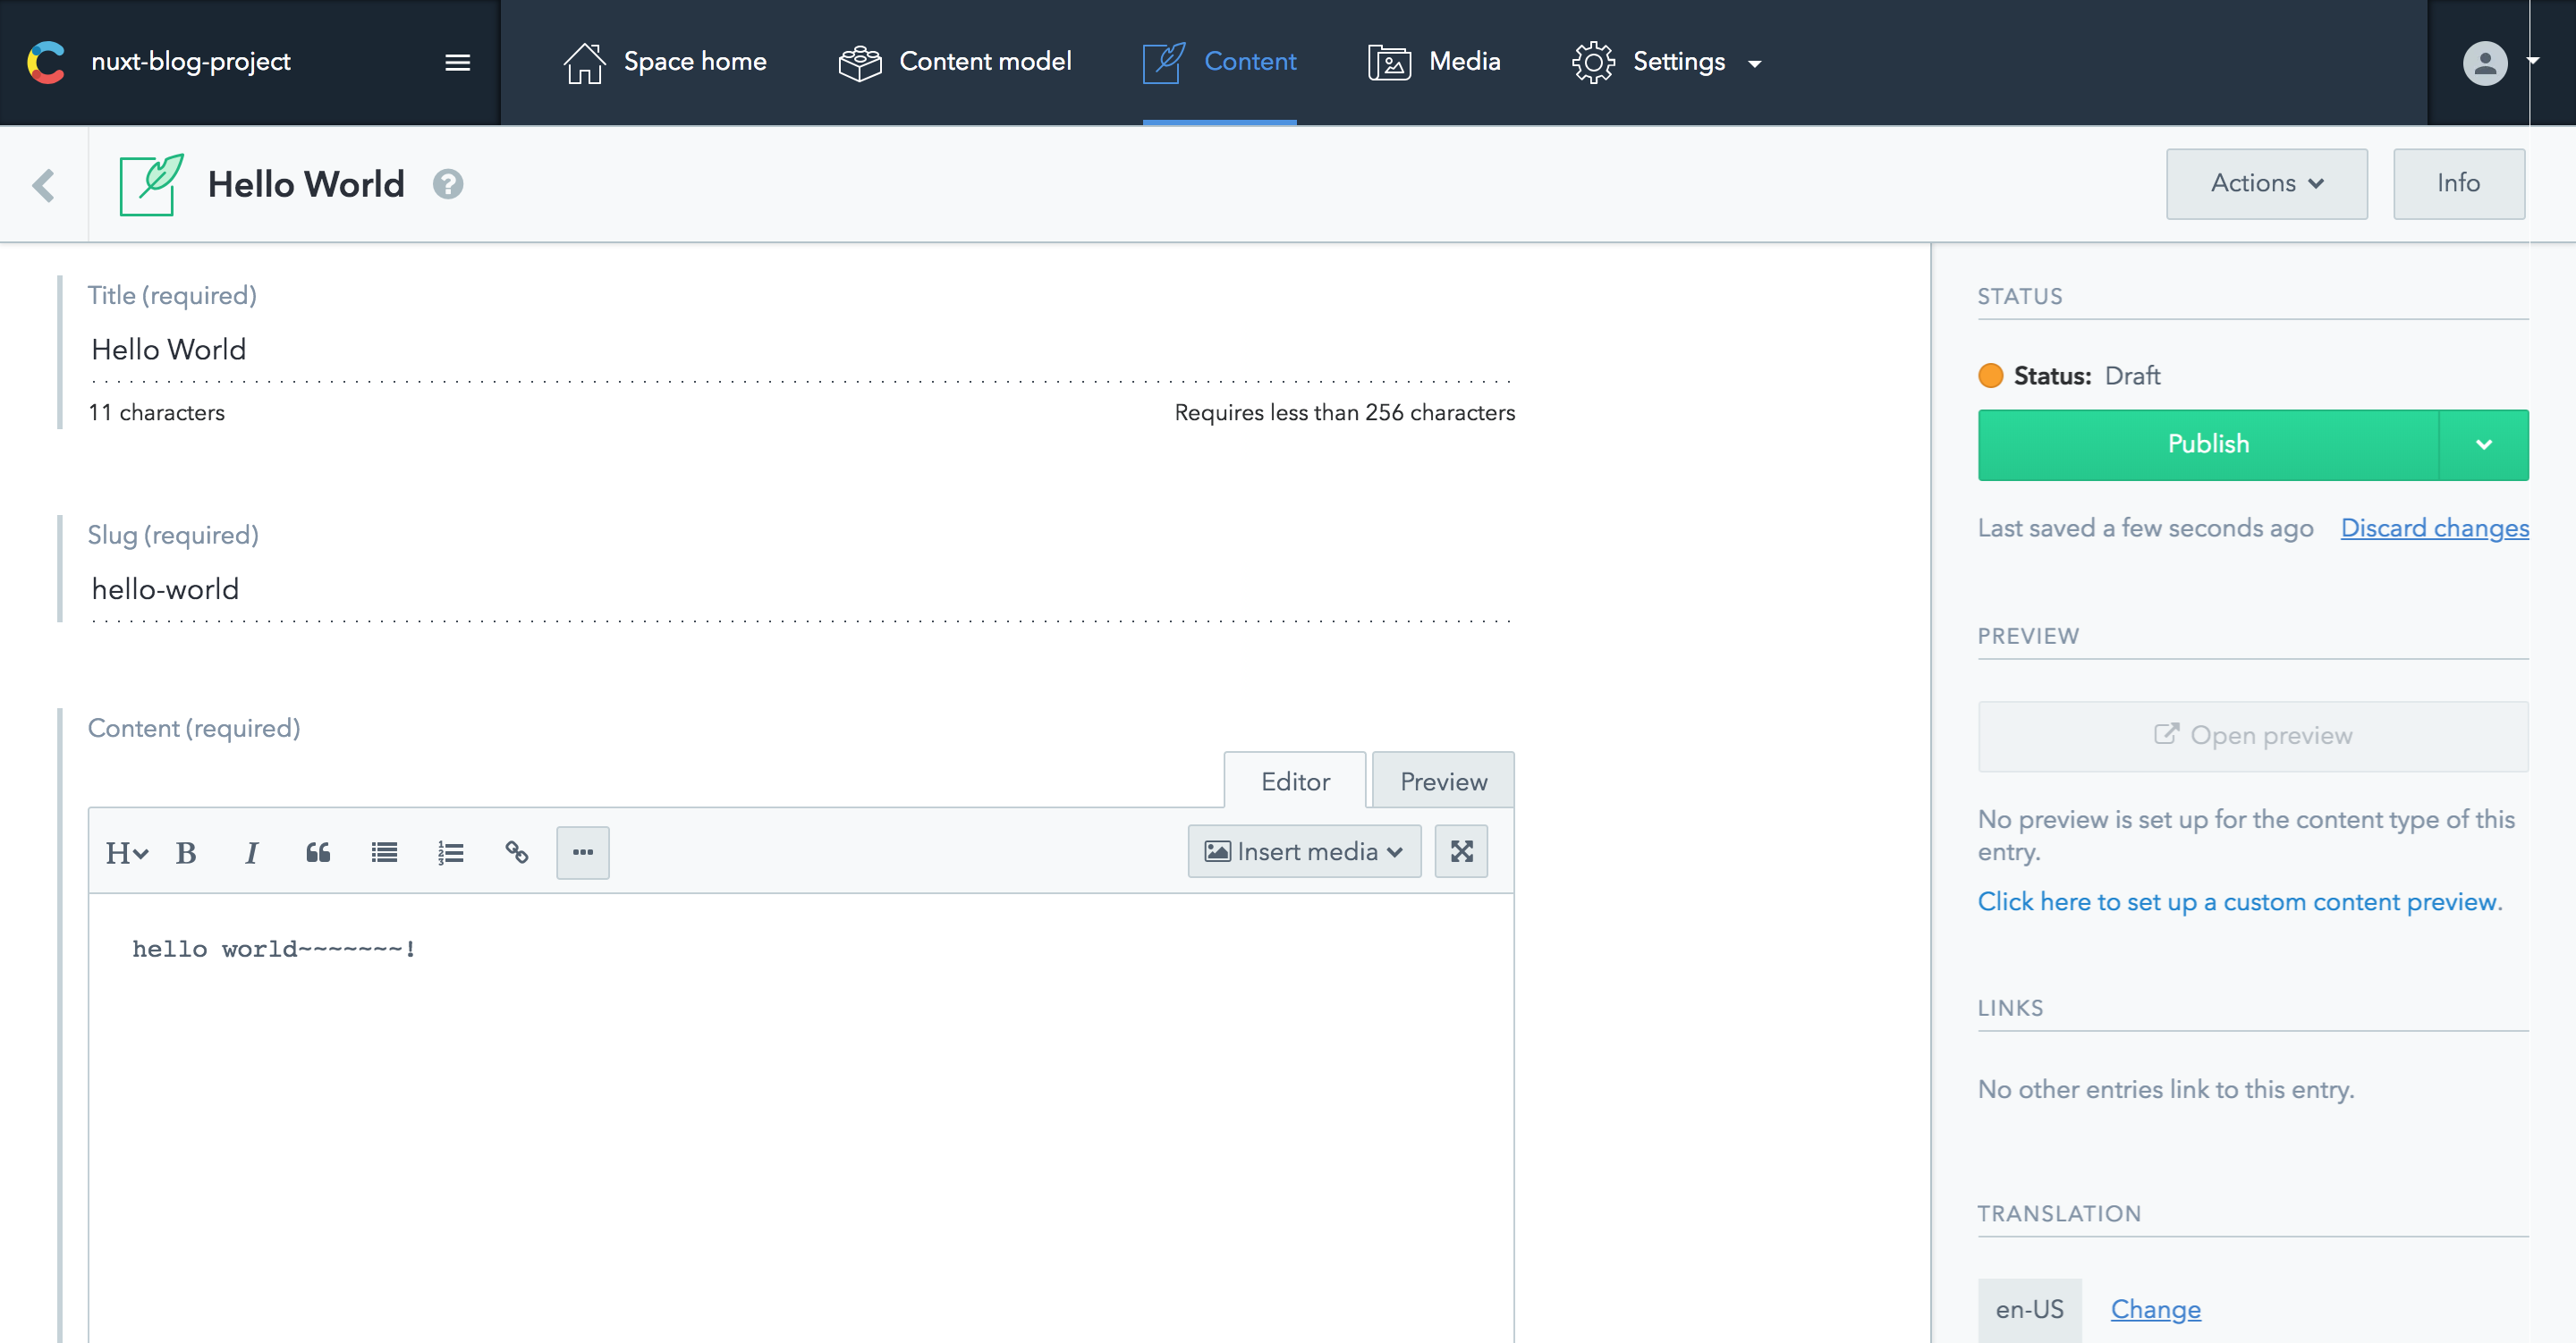Edit the Title field text
2576x1343 pixels.
[x=801, y=350]
